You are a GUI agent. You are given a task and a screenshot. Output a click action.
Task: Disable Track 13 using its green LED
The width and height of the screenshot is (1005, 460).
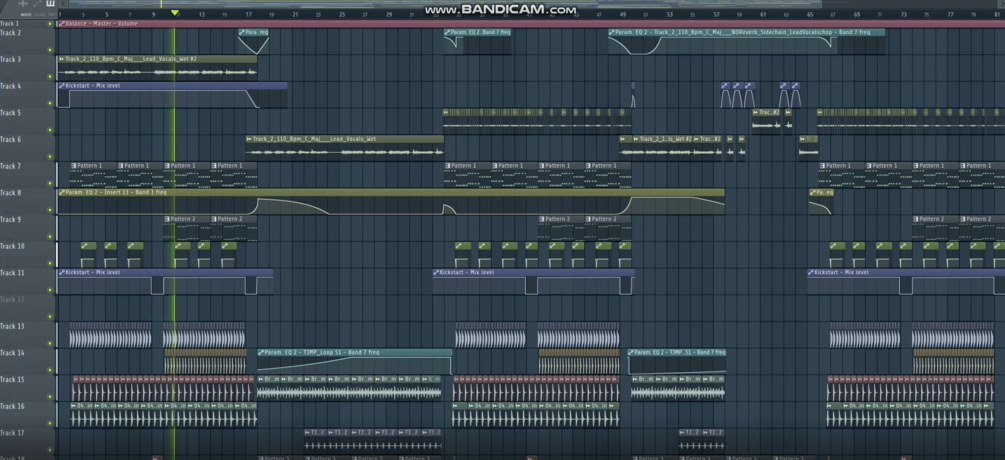50,343
